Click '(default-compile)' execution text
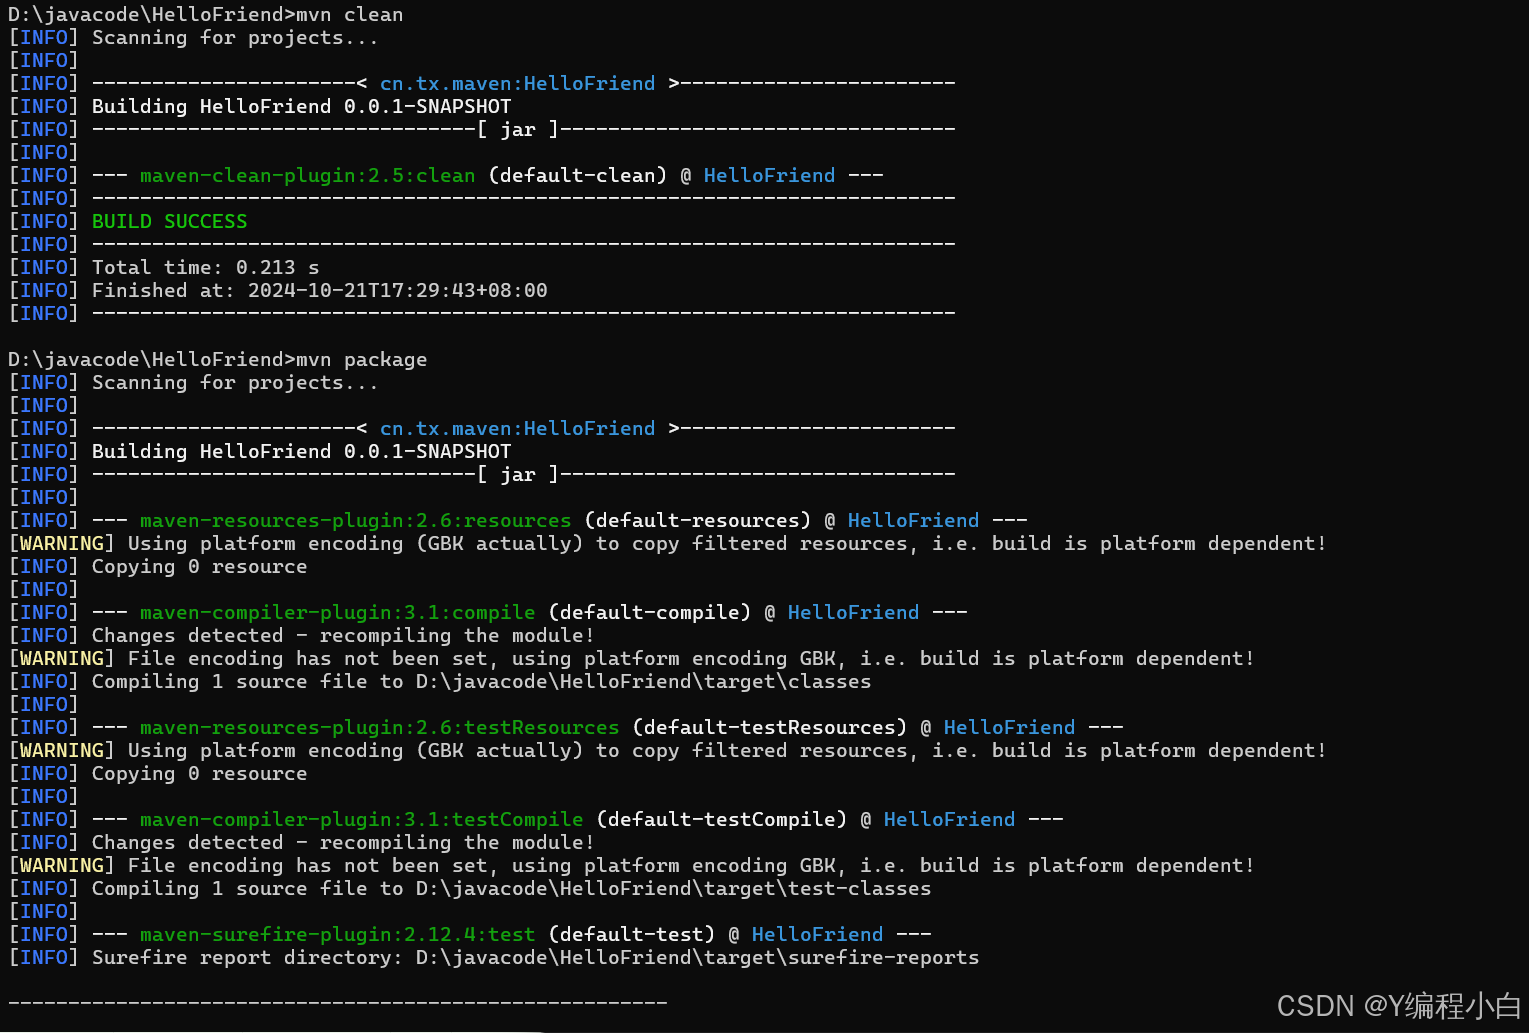 [x=650, y=613]
